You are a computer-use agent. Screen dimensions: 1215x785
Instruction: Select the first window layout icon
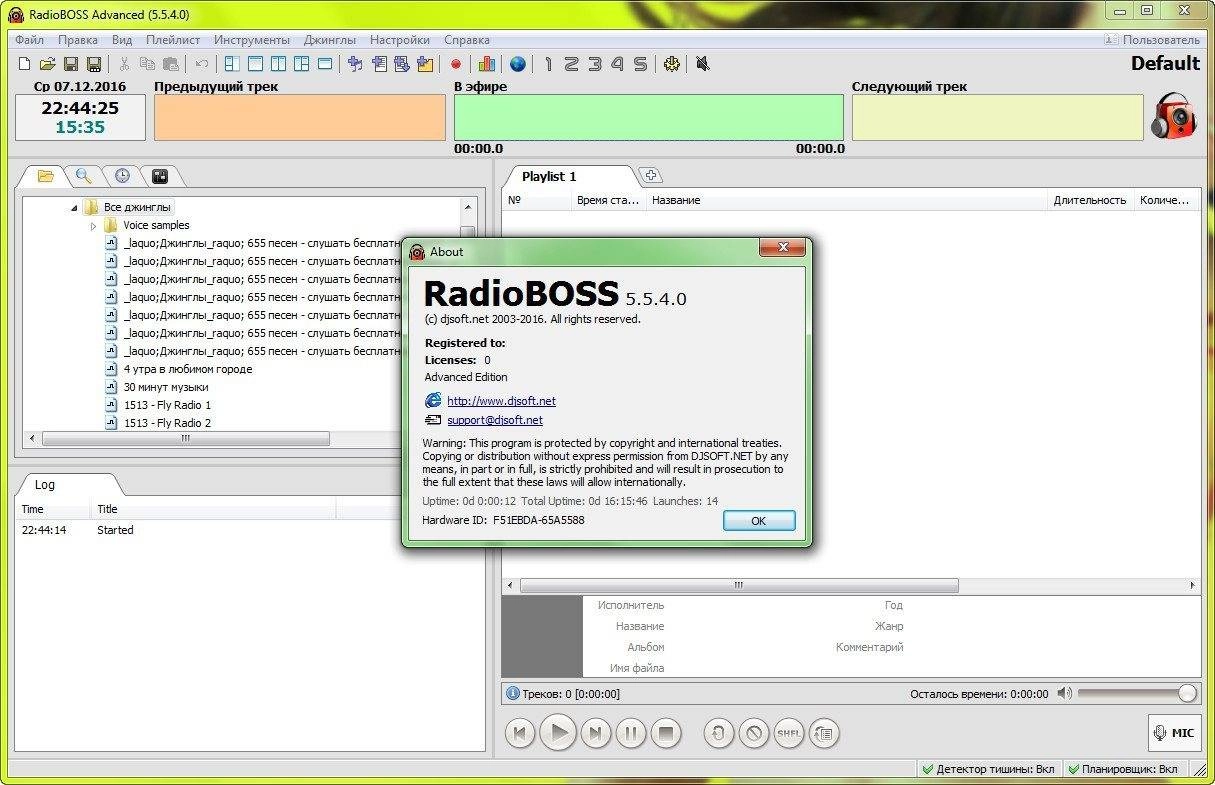coord(232,64)
